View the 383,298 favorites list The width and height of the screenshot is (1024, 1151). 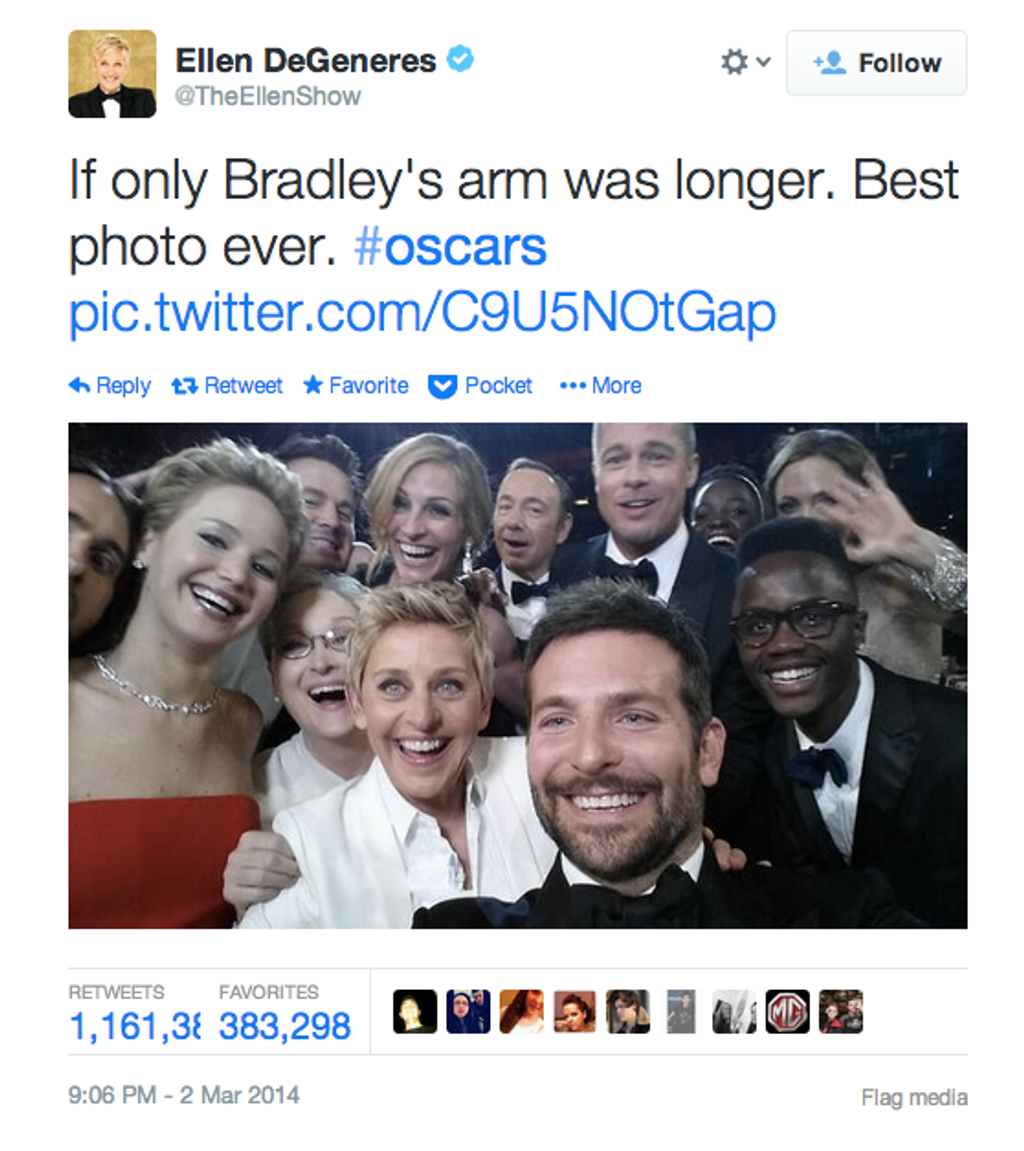tap(284, 1026)
